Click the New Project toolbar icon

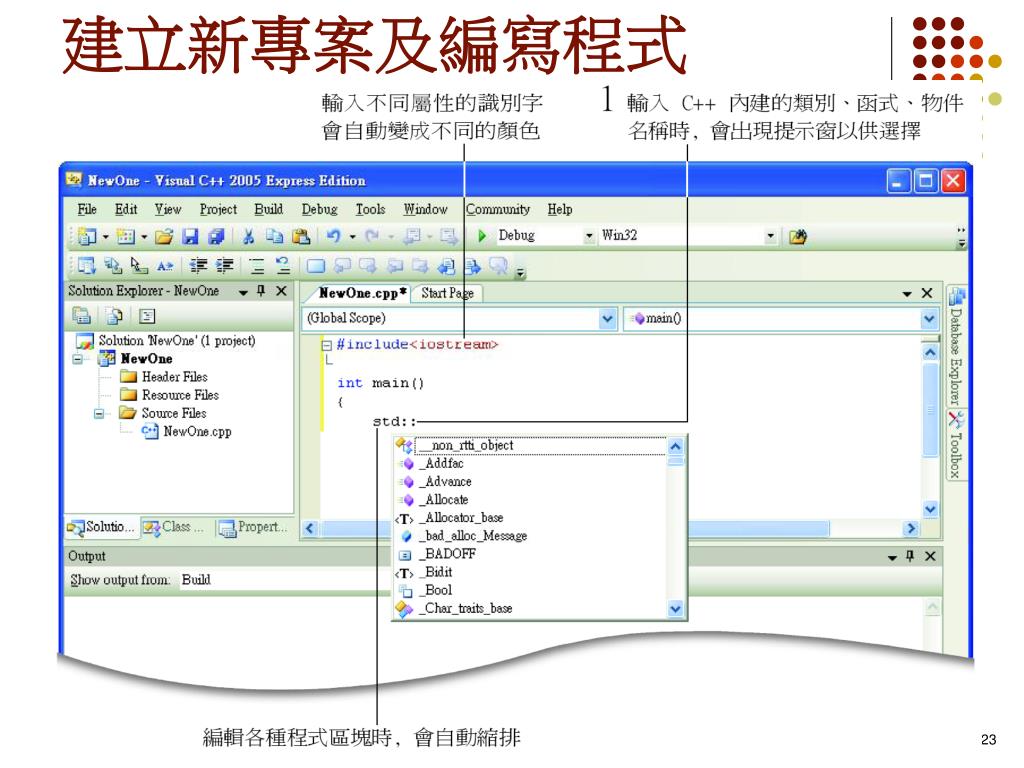click(x=87, y=236)
